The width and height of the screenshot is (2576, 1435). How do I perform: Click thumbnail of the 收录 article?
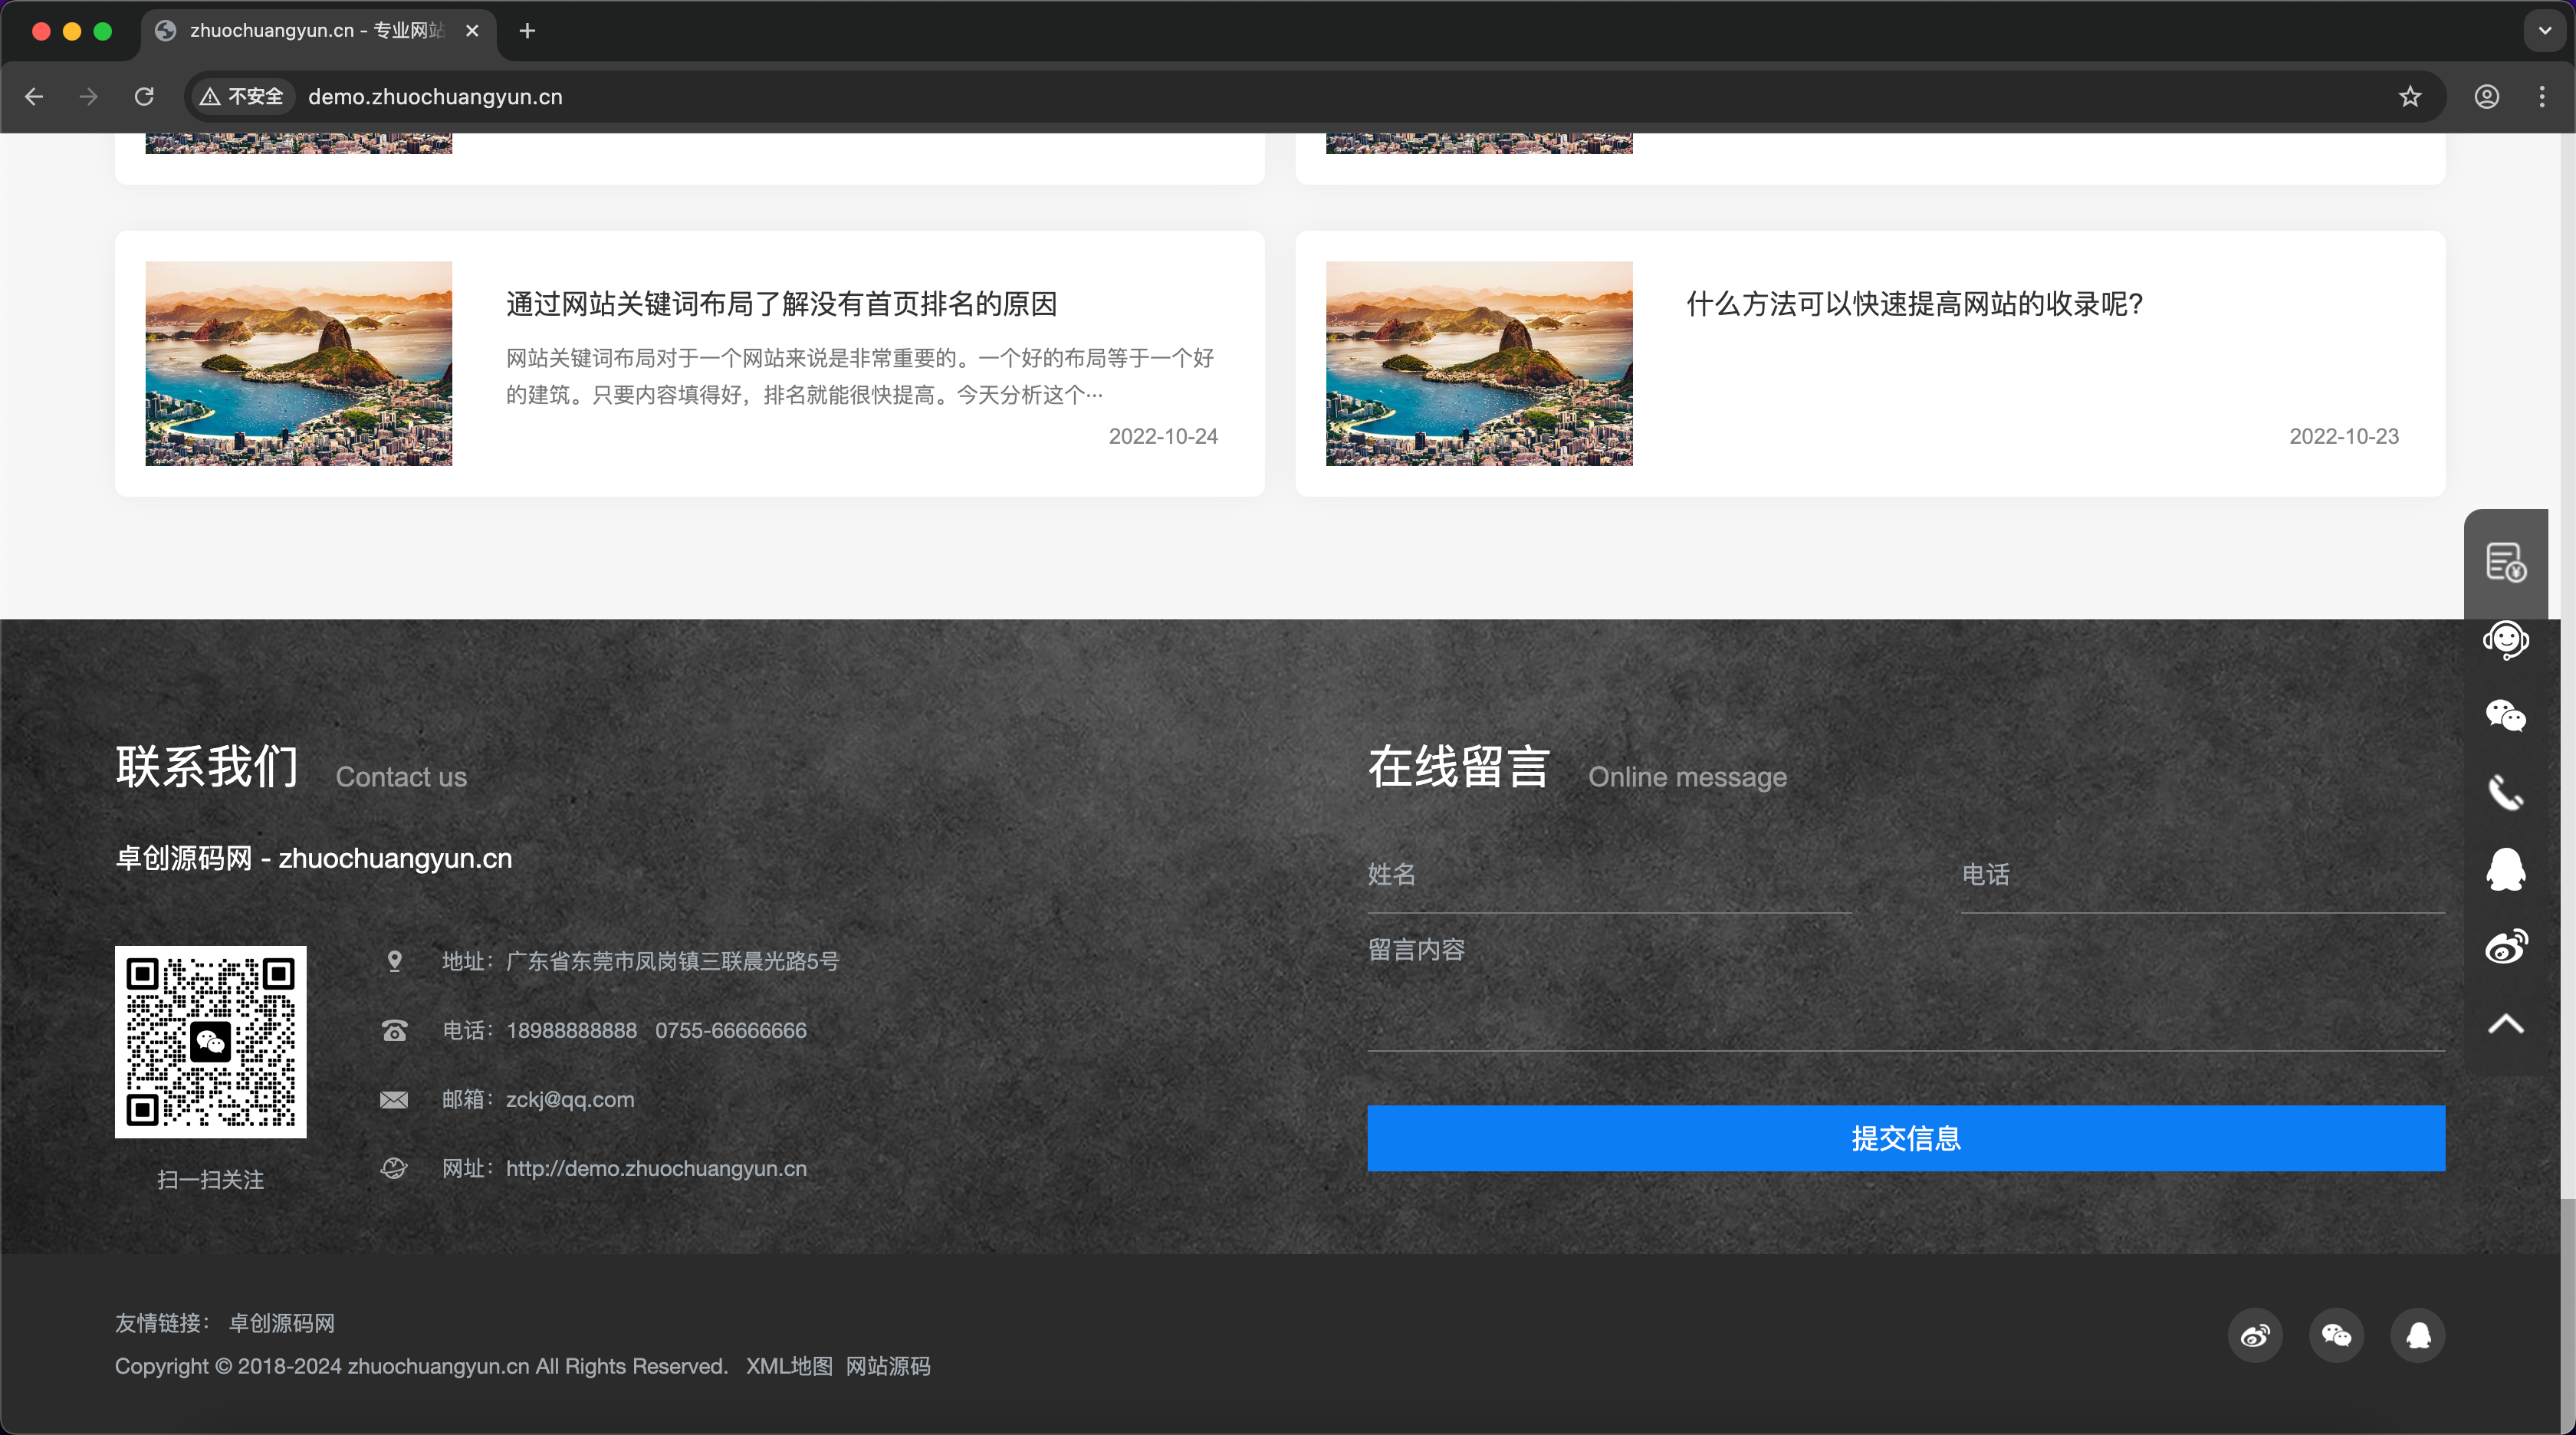(1479, 363)
